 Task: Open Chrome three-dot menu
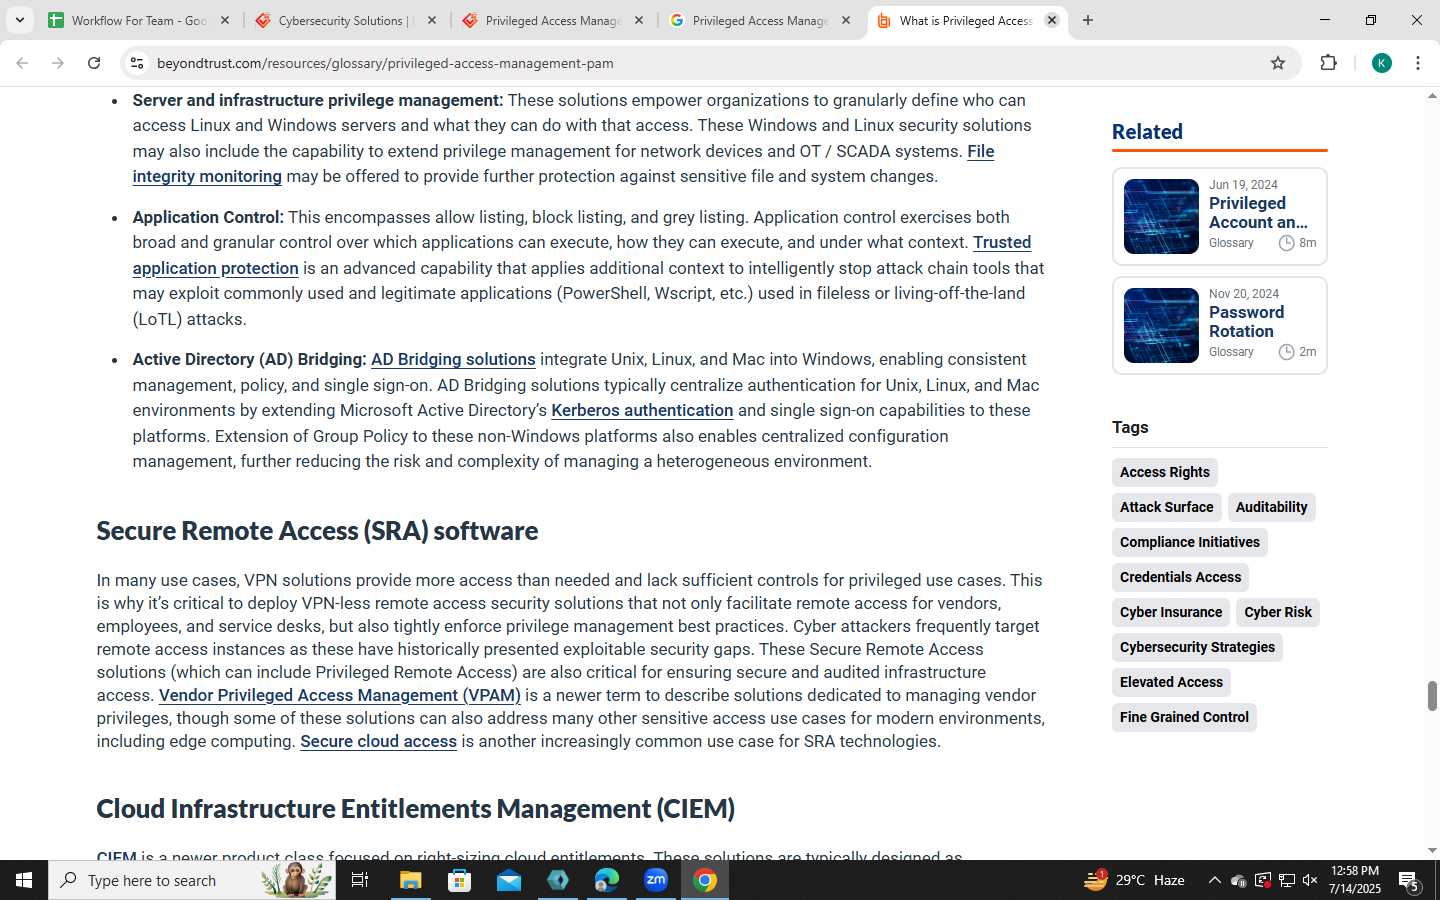tap(1418, 63)
